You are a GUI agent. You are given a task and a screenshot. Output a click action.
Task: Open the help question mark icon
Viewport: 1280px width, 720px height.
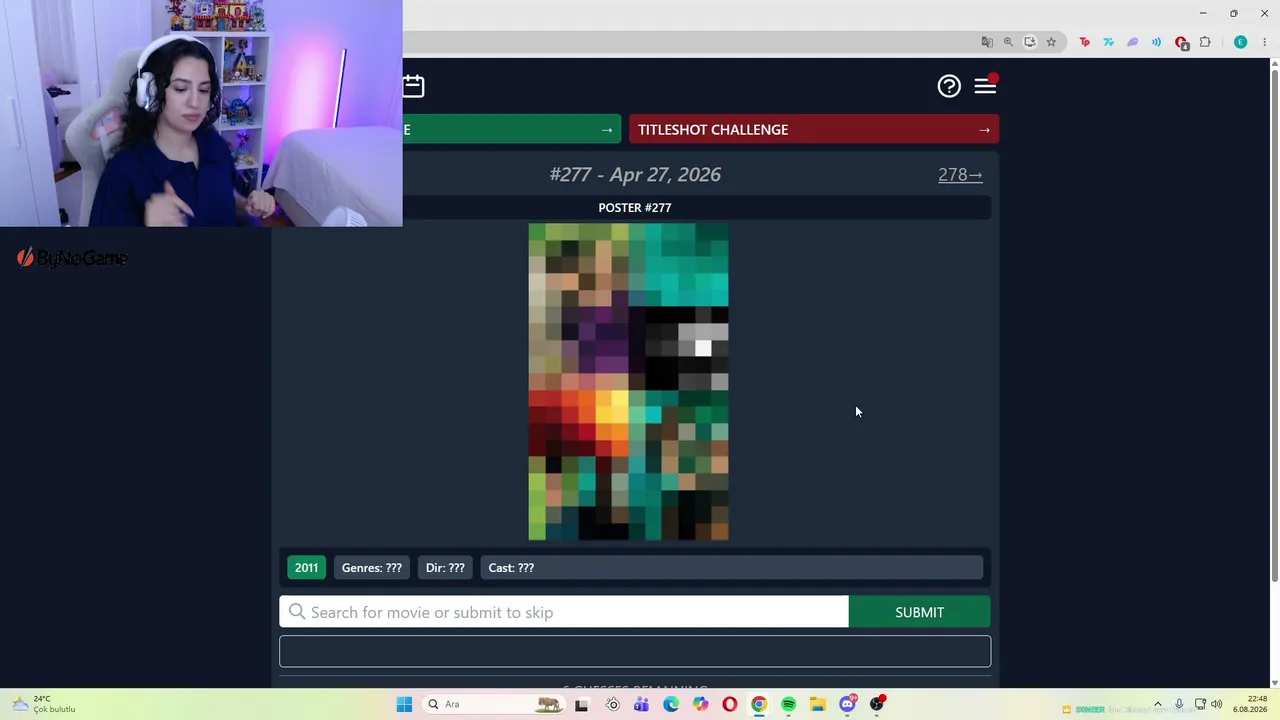[x=949, y=86]
